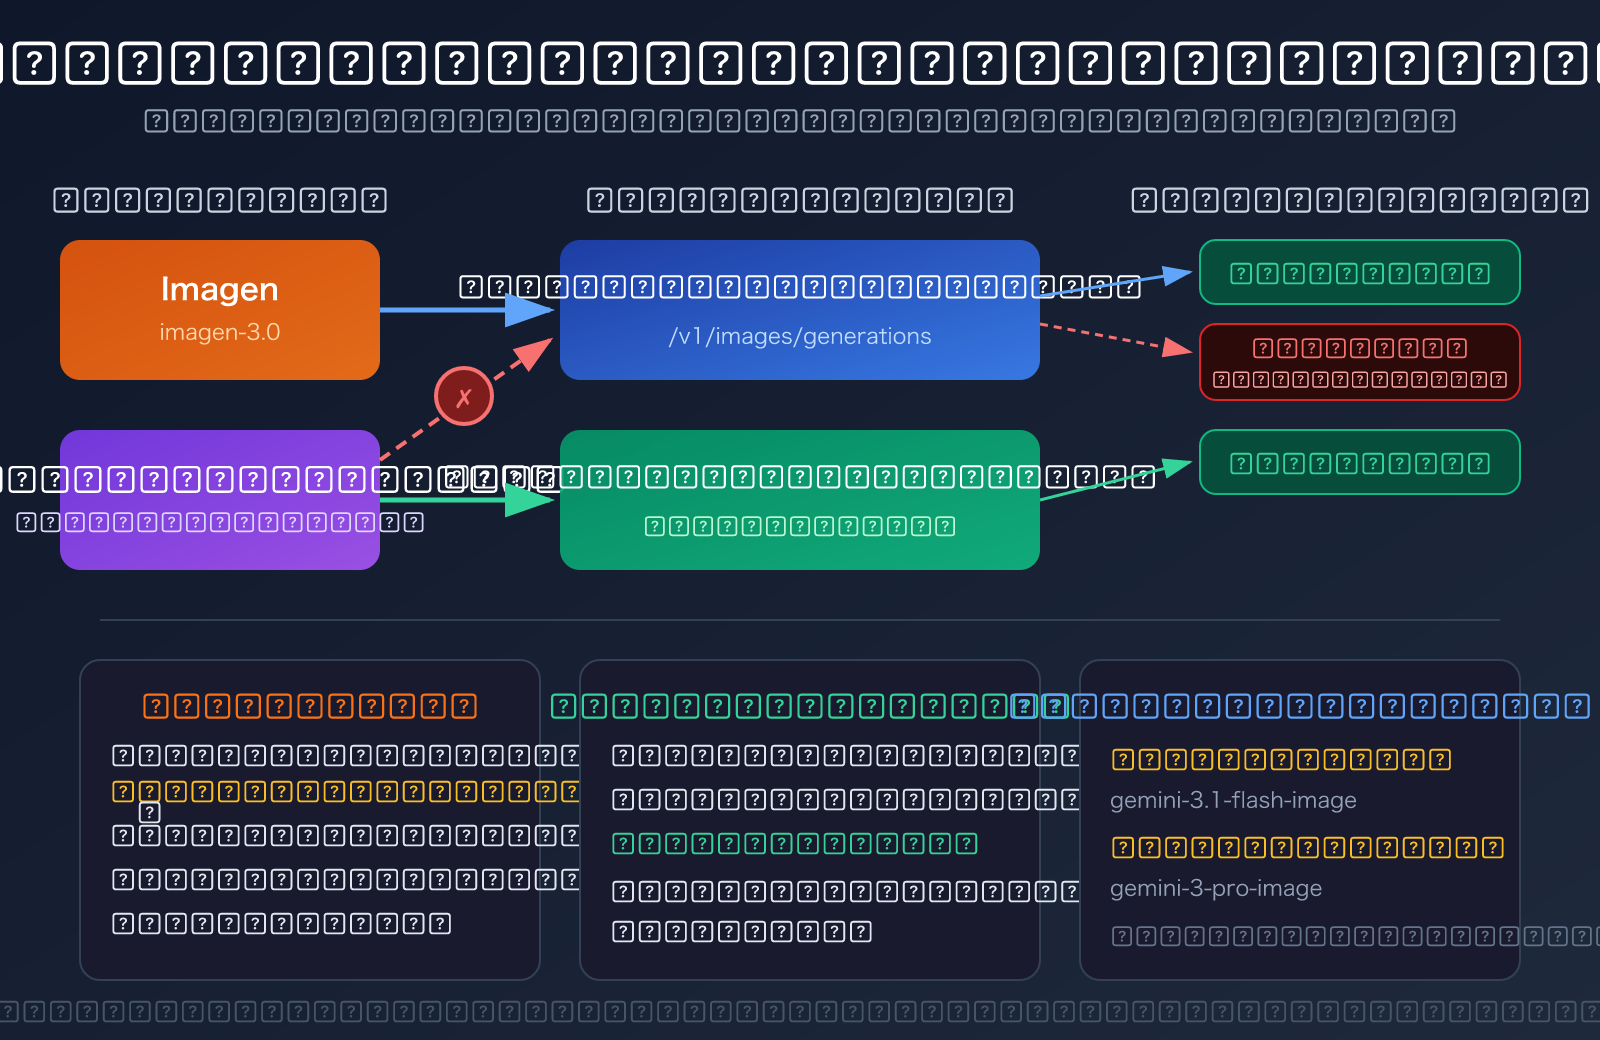
Task: Open the blue-labeled heading in the right card
Action: pos(1300,705)
